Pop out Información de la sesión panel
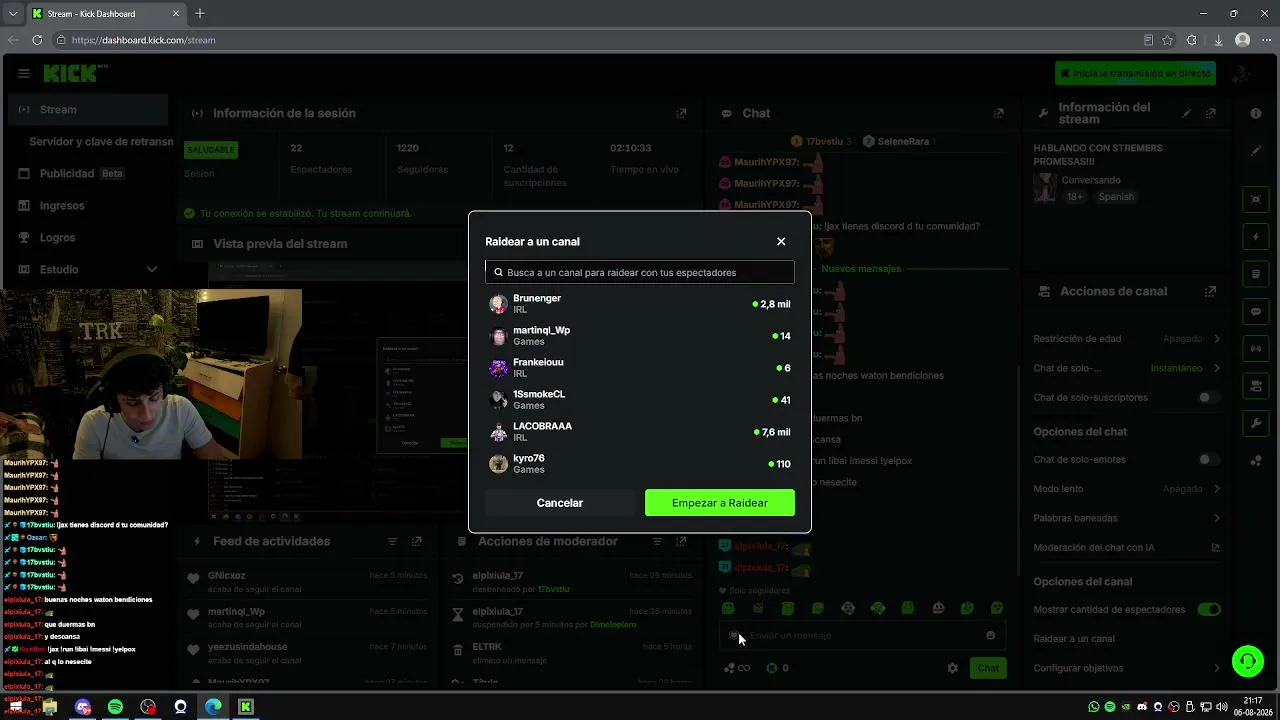The height and width of the screenshot is (720, 1280). (681, 114)
